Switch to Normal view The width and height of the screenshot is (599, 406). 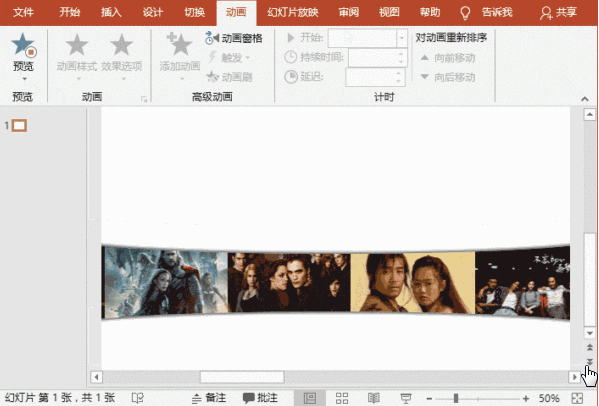click(x=310, y=398)
